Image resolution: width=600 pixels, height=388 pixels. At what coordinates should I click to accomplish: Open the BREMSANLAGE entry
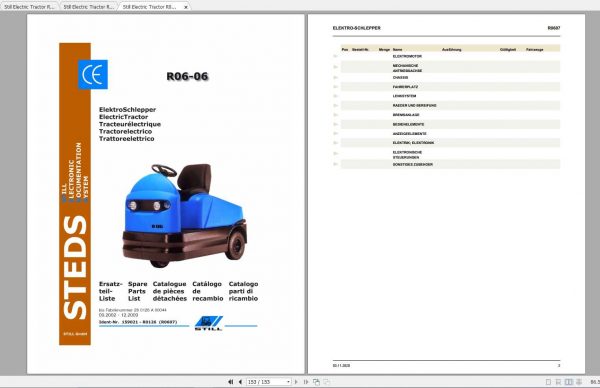[406, 115]
